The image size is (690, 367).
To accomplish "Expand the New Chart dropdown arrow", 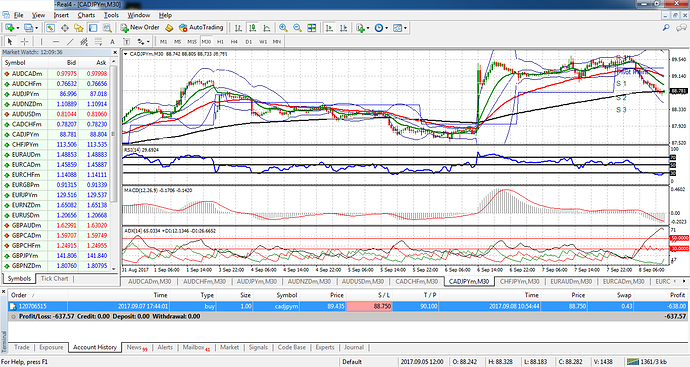I will coord(18,28).
